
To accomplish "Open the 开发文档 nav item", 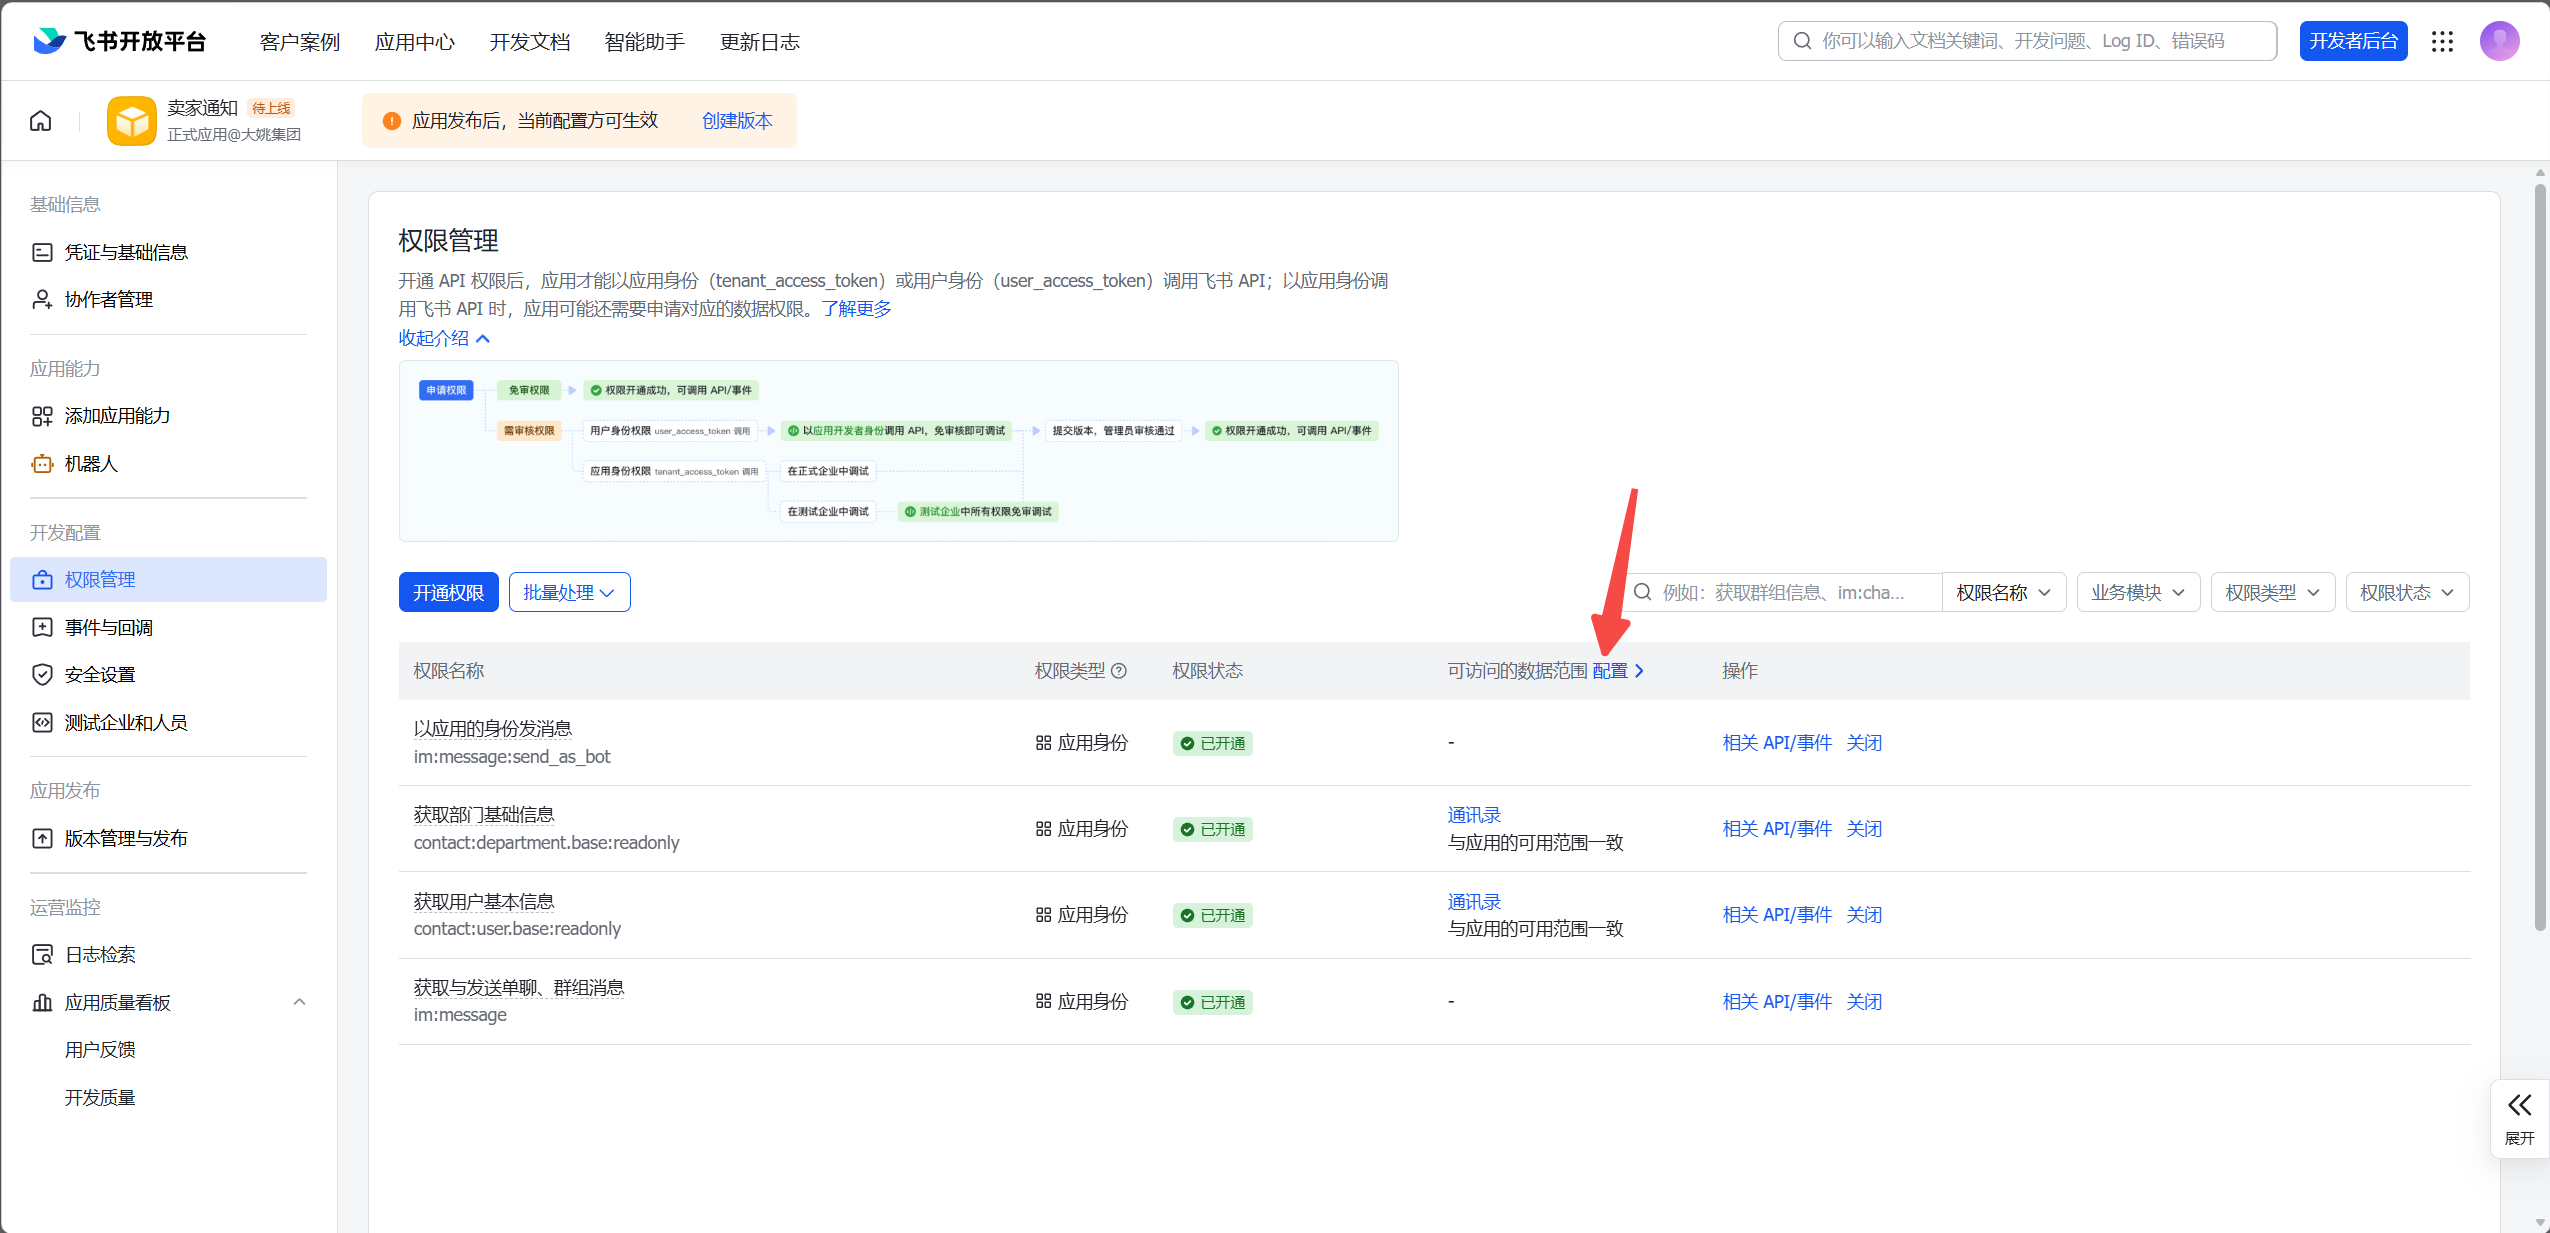I will [x=530, y=42].
